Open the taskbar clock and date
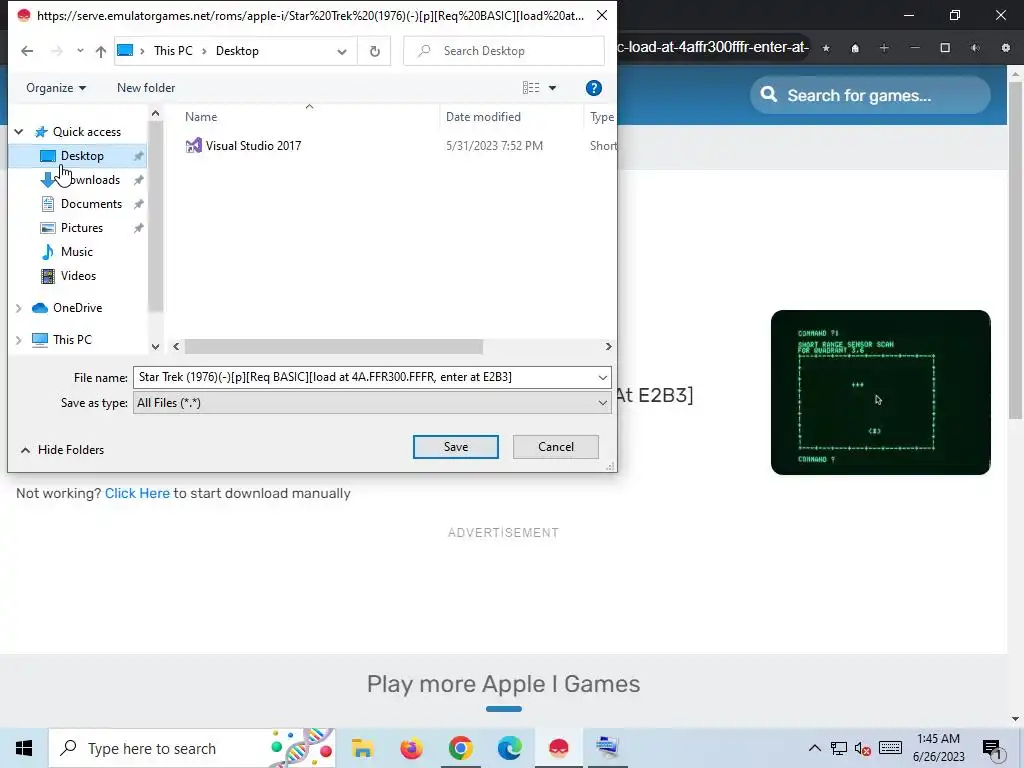 938,748
